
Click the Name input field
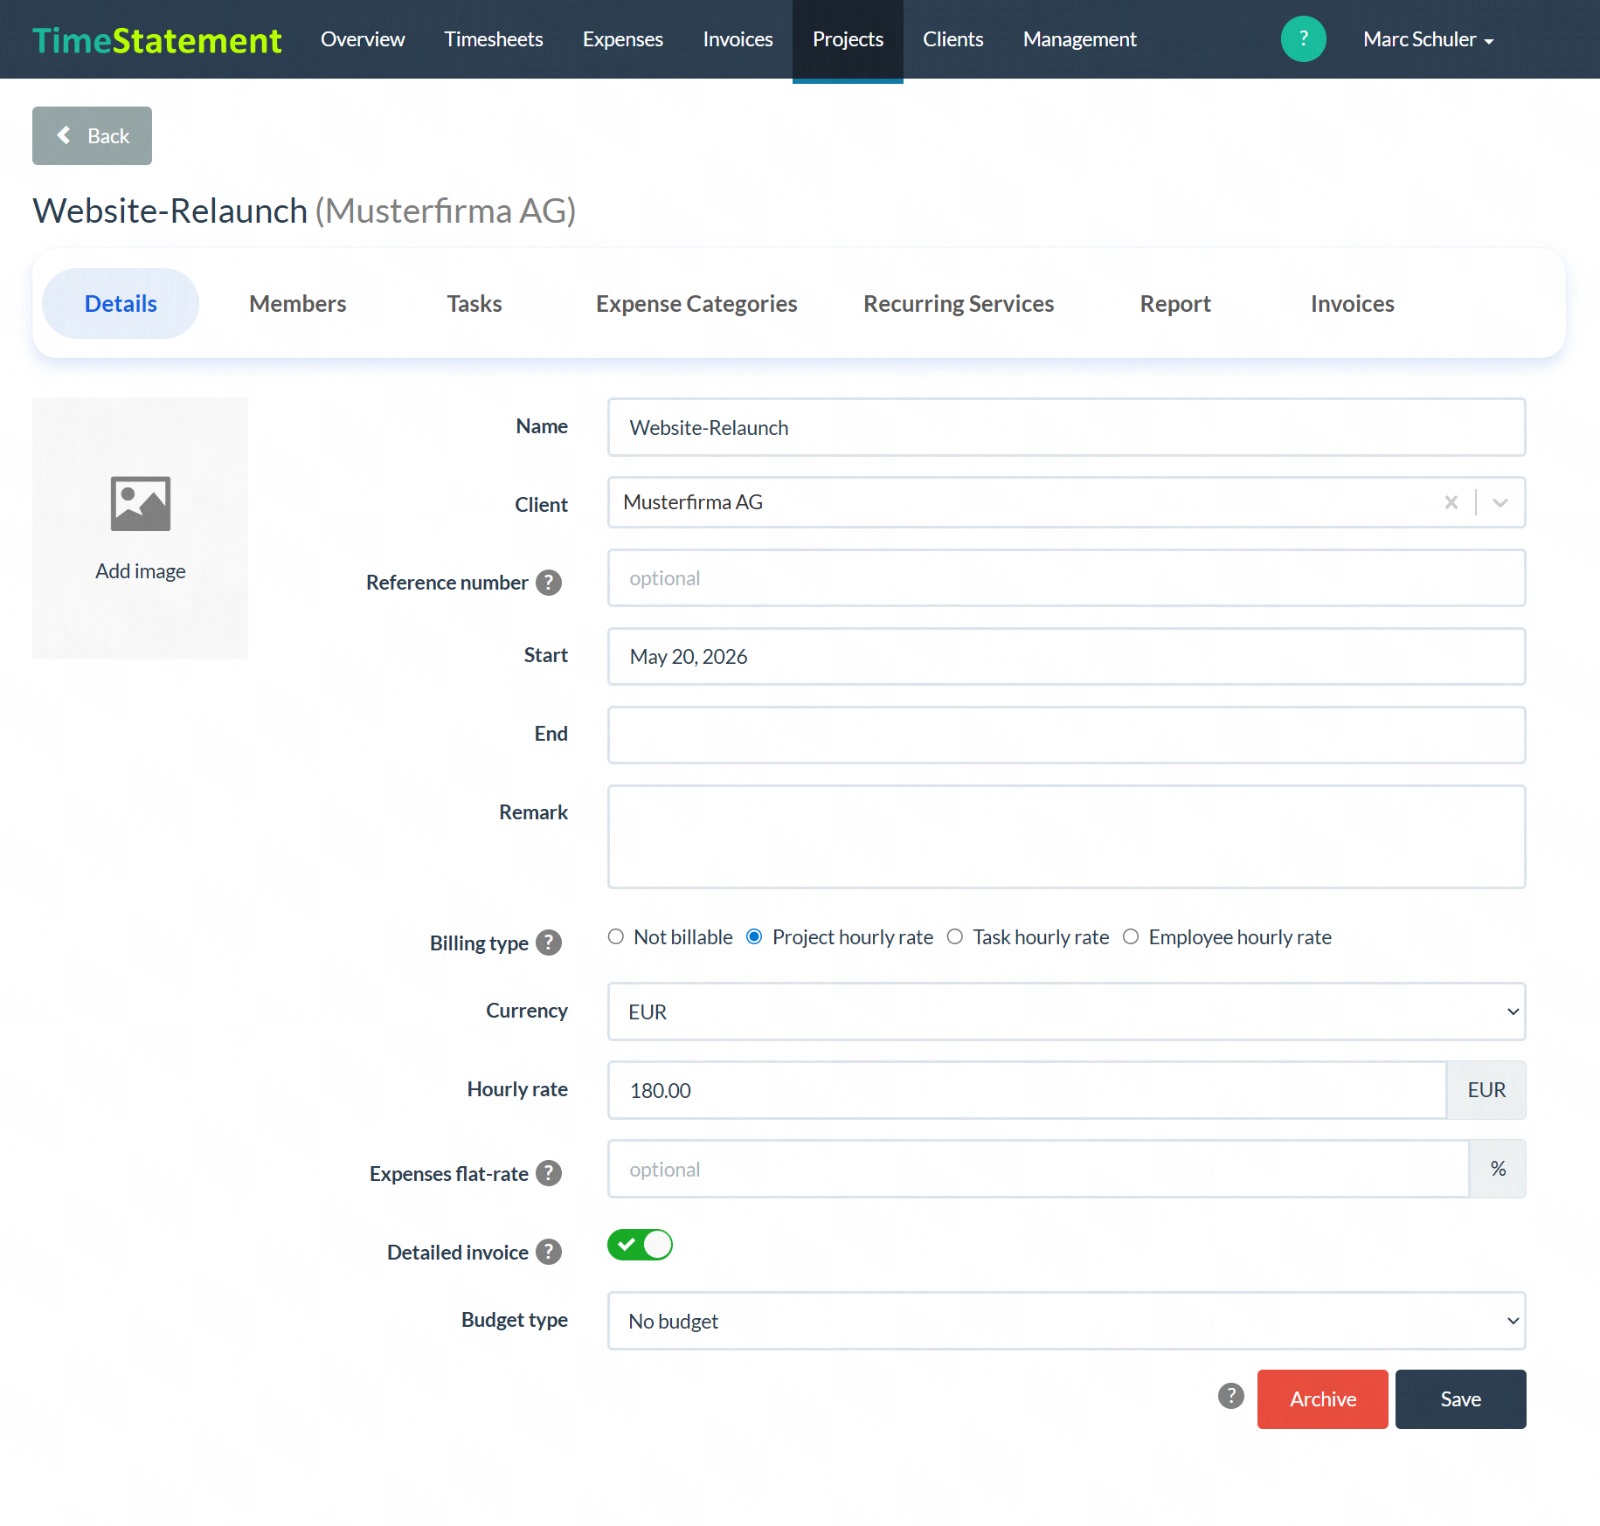(x=1066, y=427)
